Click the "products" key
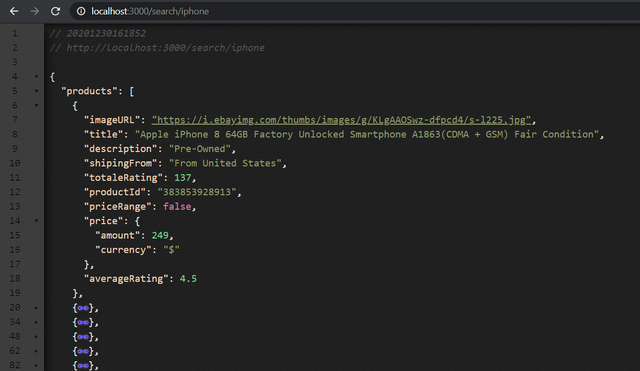The width and height of the screenshot is (640, 371). [x=89, y=91]
